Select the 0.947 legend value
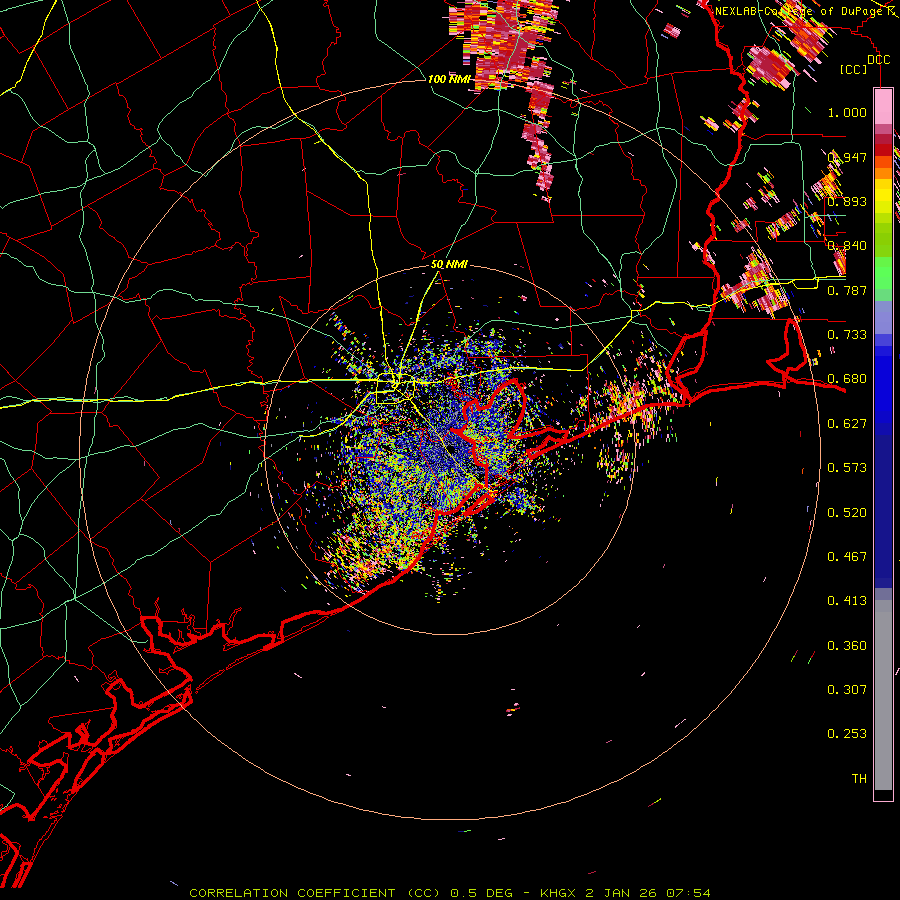 click(x=847, y=157)
